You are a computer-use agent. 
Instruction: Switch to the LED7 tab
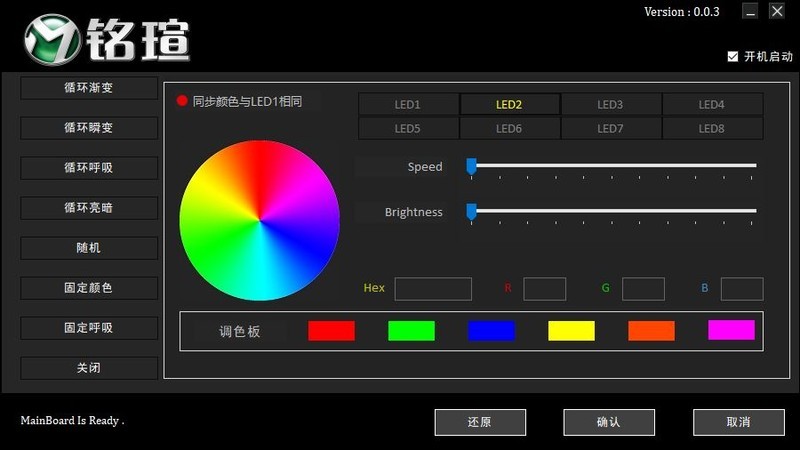[611, 128]
